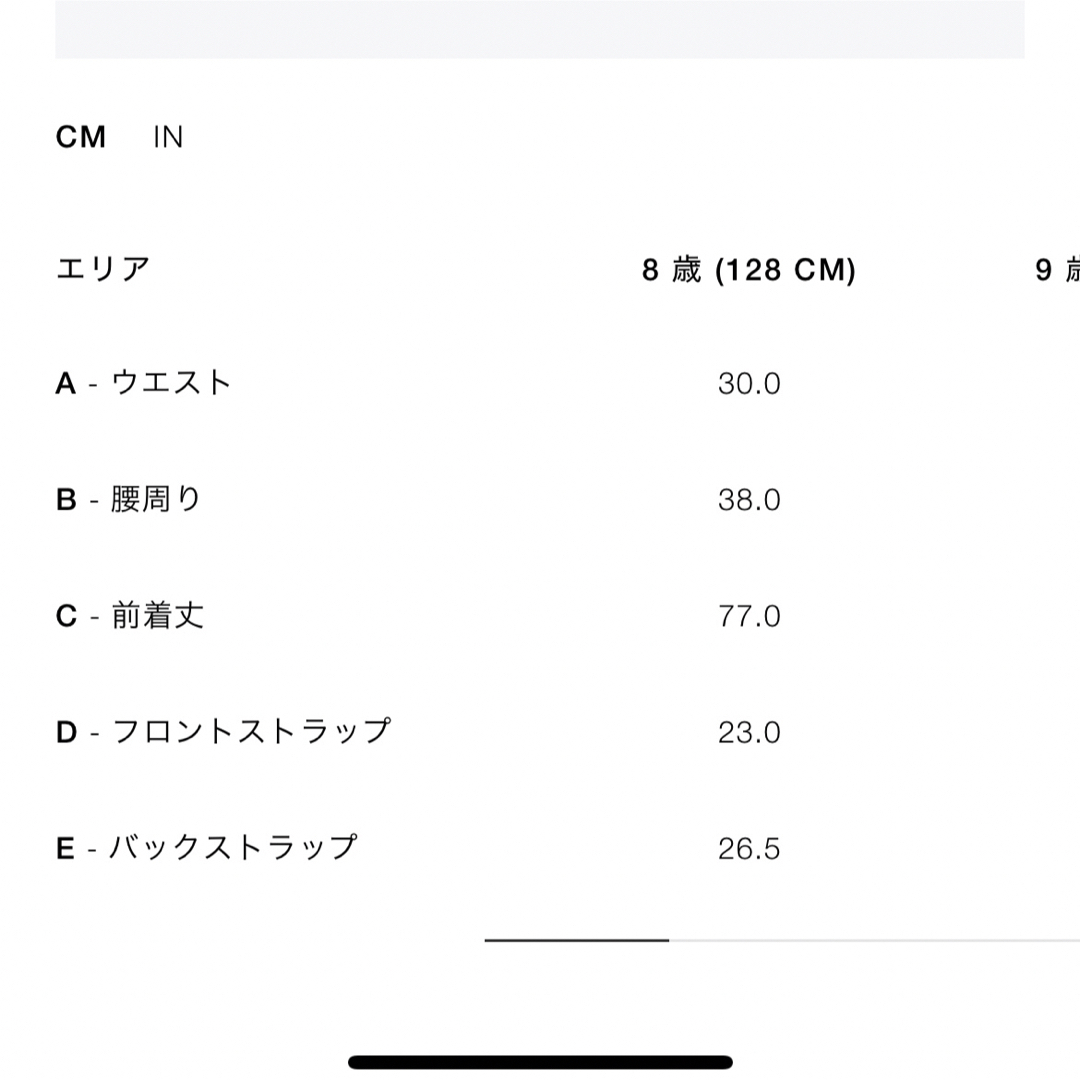Screen dimensions: 1080x1080
Task: Switch units to IN
Action: tap(168, 137)
